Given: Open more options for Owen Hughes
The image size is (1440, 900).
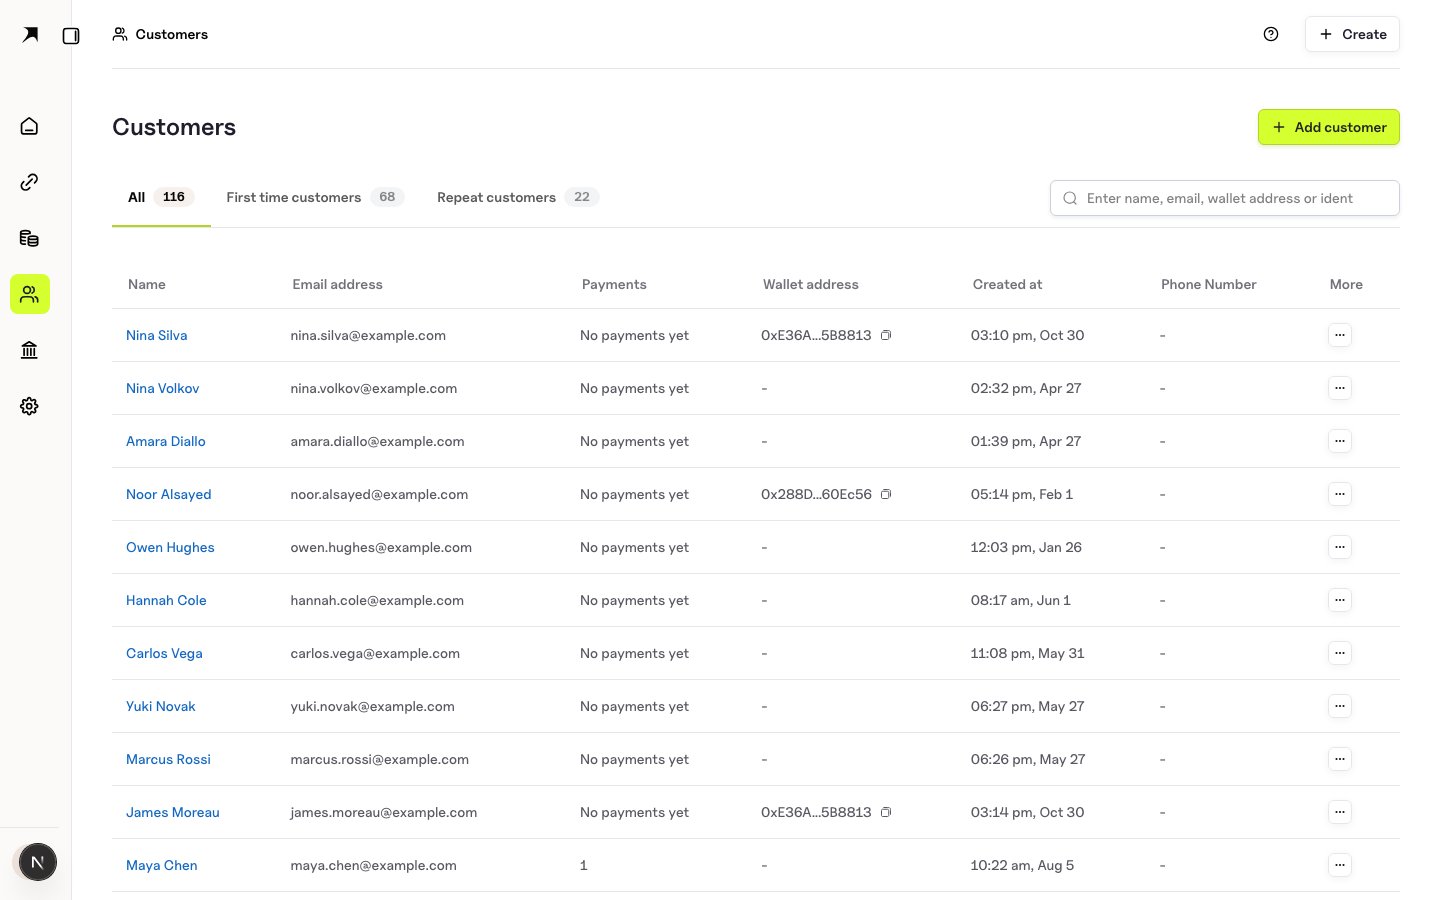Looking at the screenshot, I should coord(1340,547).
